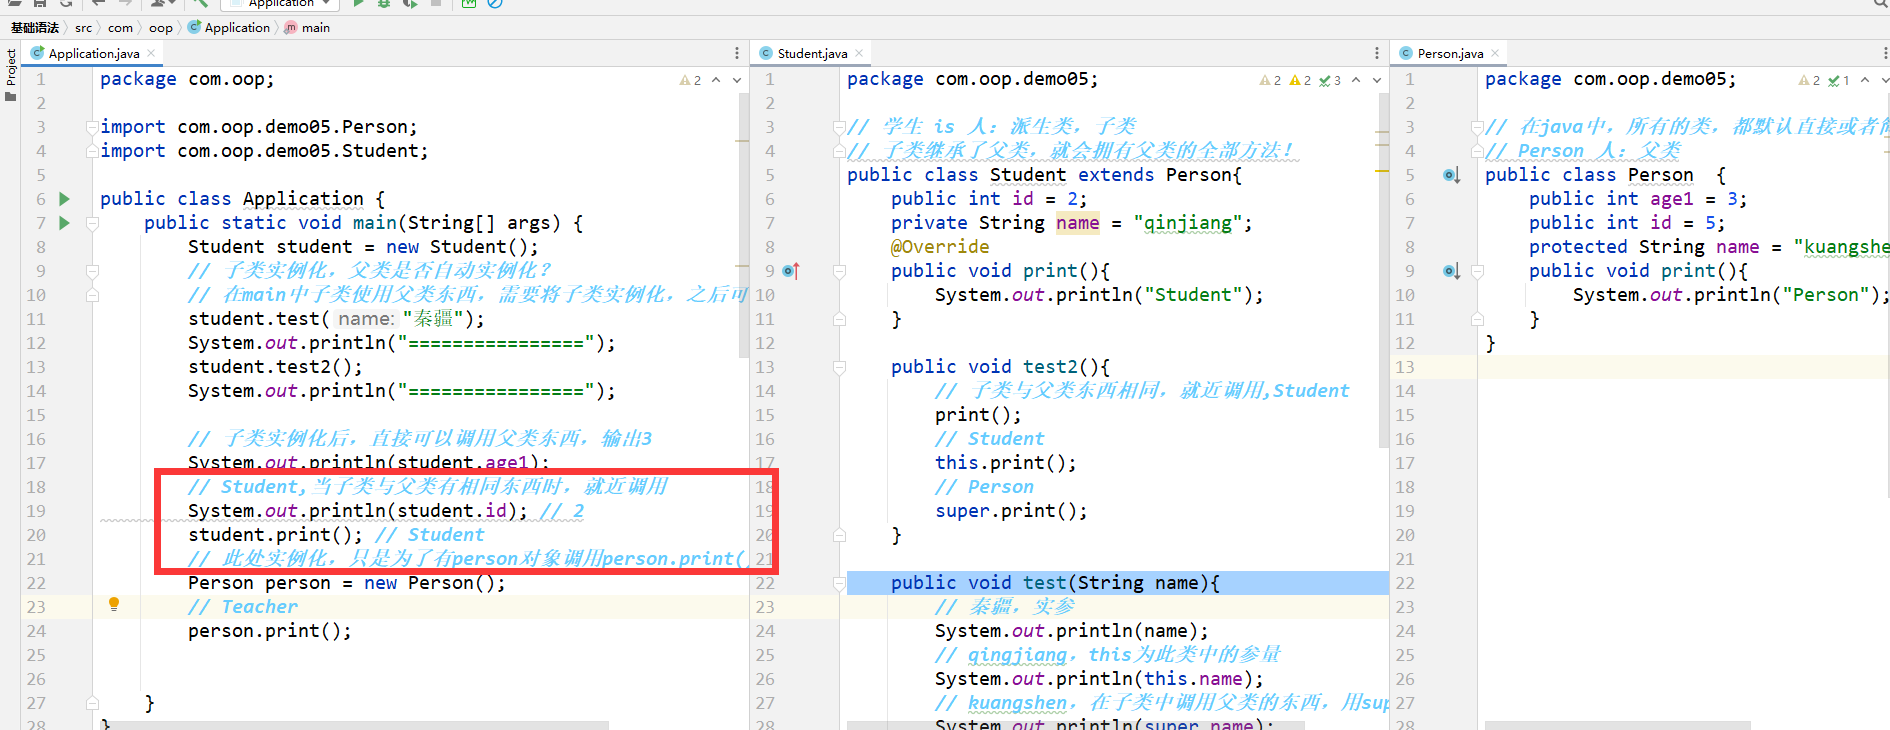Close the Student.java tab

859,53
